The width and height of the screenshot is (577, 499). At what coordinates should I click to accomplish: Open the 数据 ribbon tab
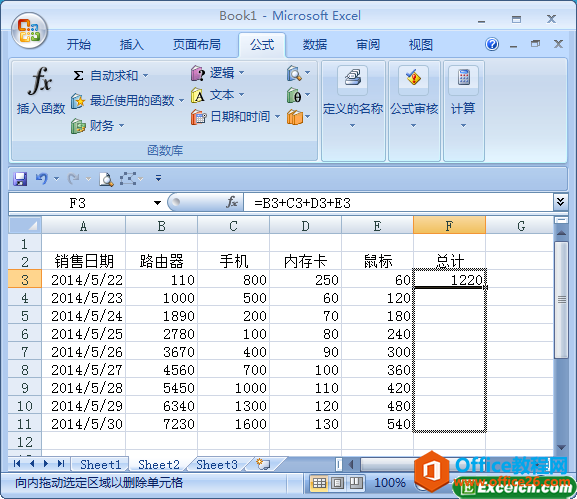coord(315,45)
